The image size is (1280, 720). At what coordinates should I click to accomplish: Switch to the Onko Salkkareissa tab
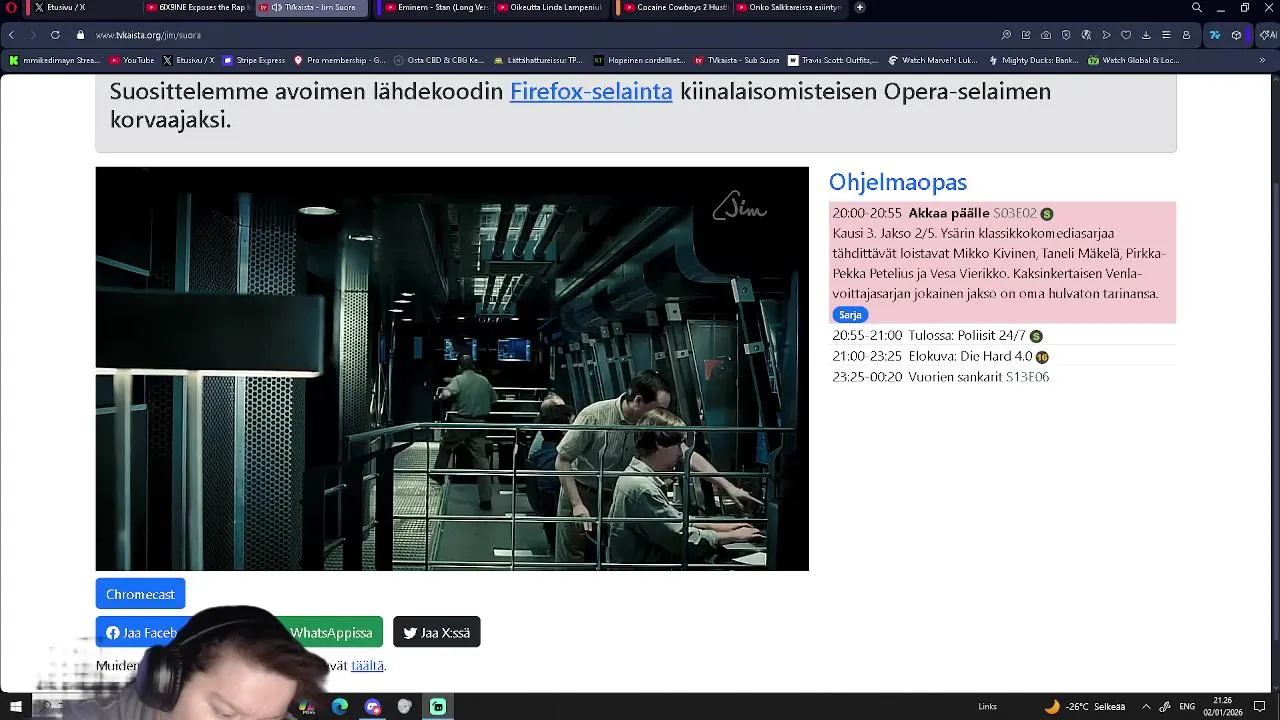coord(788,7)
